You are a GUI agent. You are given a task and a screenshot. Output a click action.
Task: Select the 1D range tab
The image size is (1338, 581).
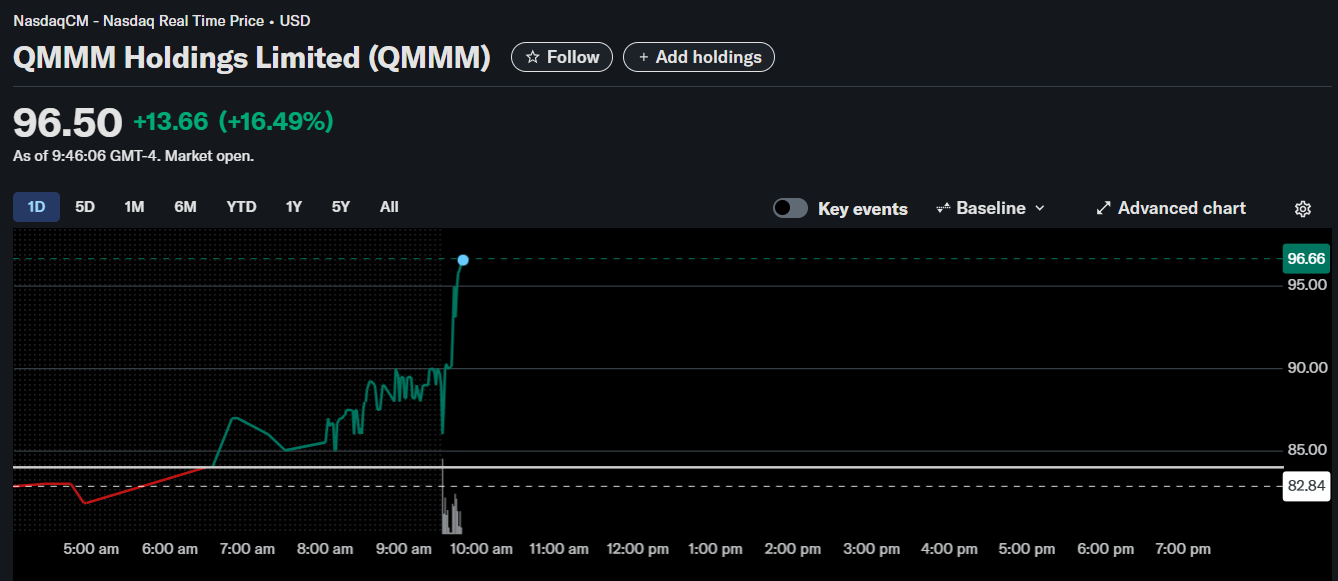37,207
